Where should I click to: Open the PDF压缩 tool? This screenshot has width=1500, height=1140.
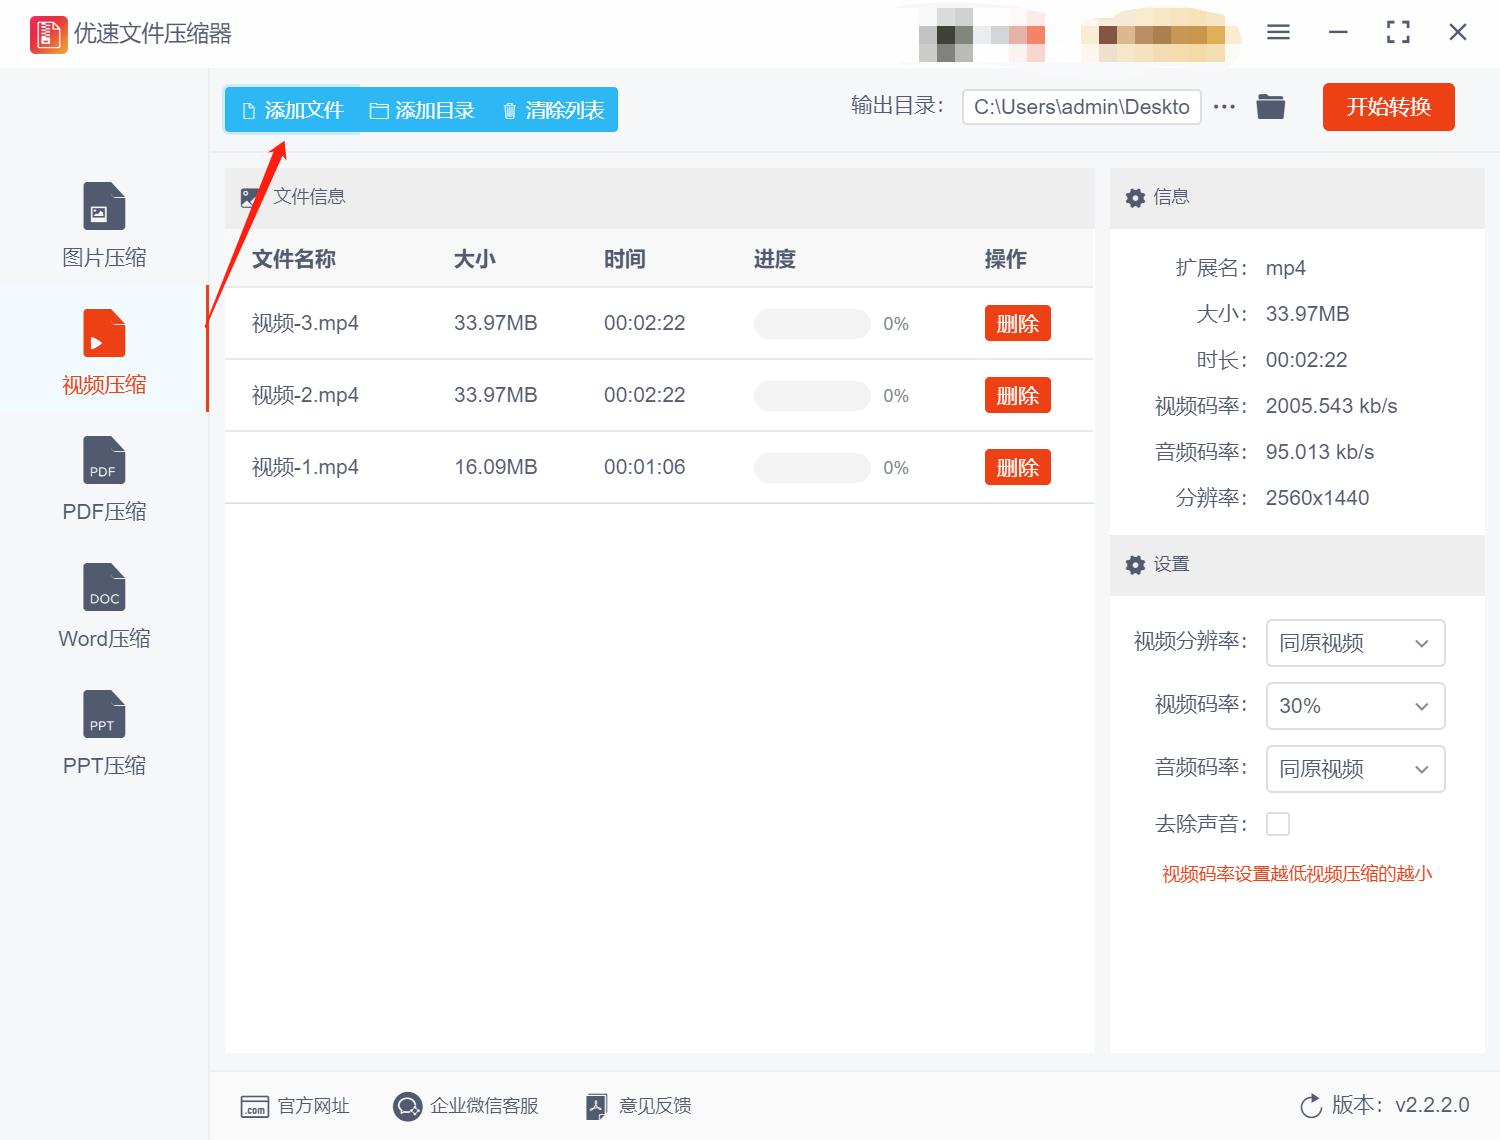coord(103,460)
